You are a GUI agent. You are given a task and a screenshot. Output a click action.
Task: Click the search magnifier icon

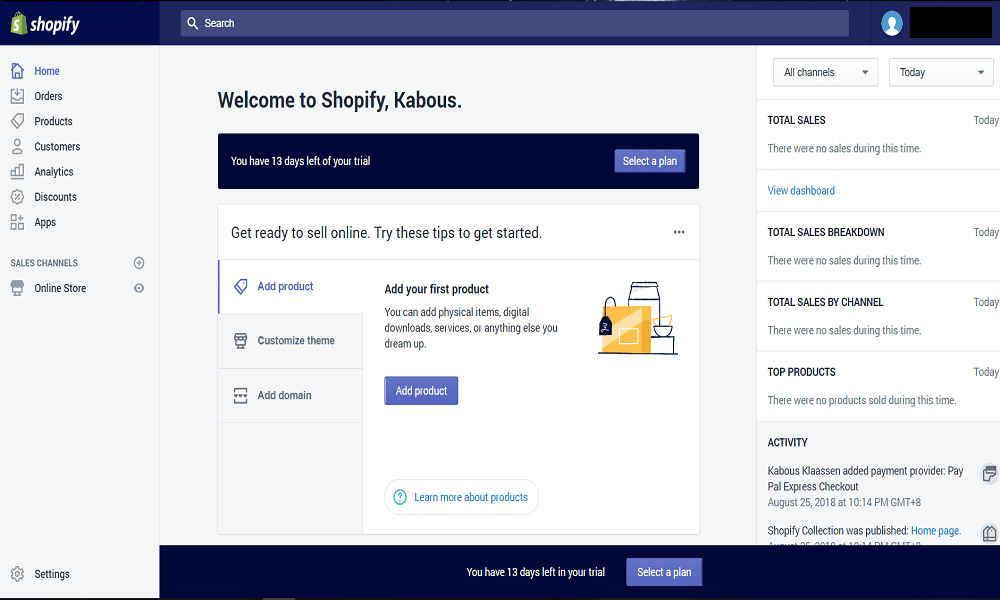point(192,23)
